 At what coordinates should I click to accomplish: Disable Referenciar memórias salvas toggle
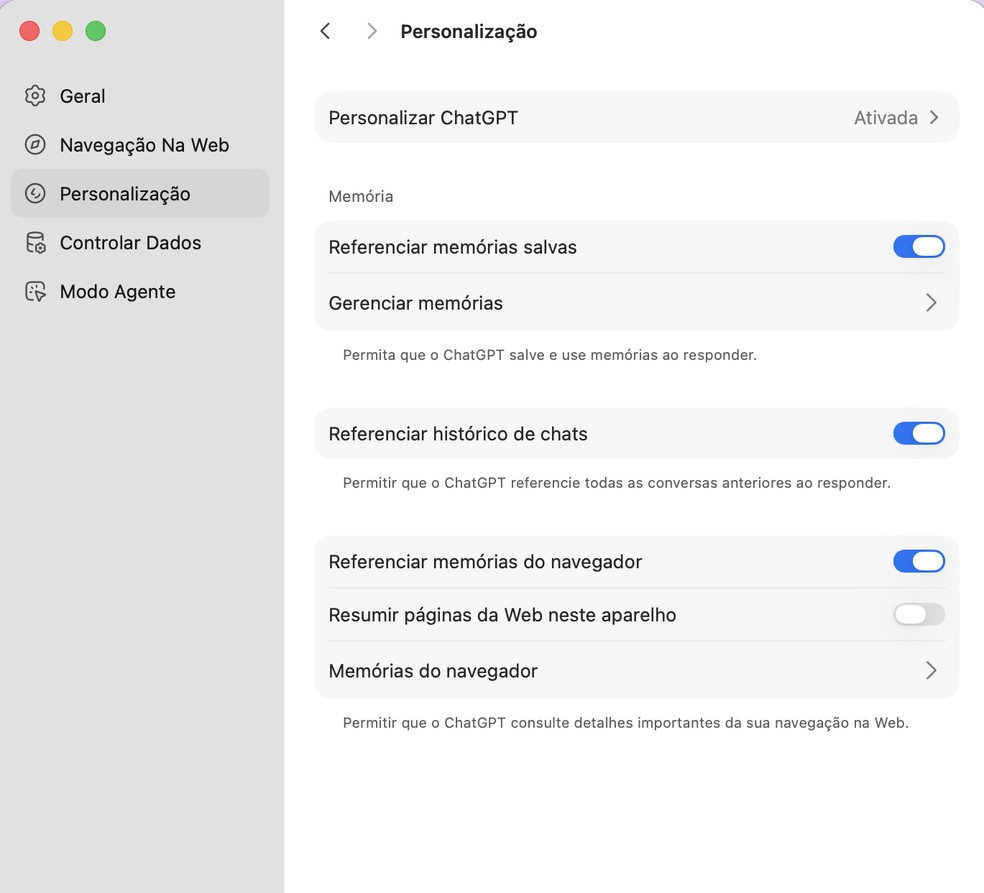[918, 247]
